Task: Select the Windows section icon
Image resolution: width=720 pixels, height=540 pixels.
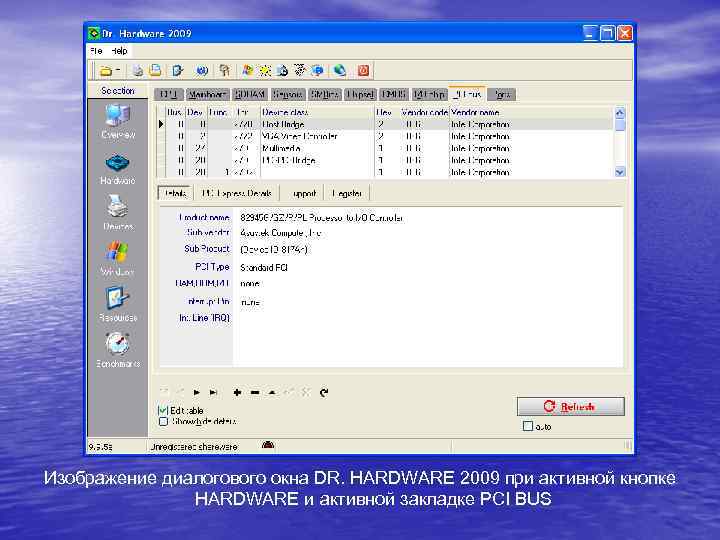Action: (118, 258)
